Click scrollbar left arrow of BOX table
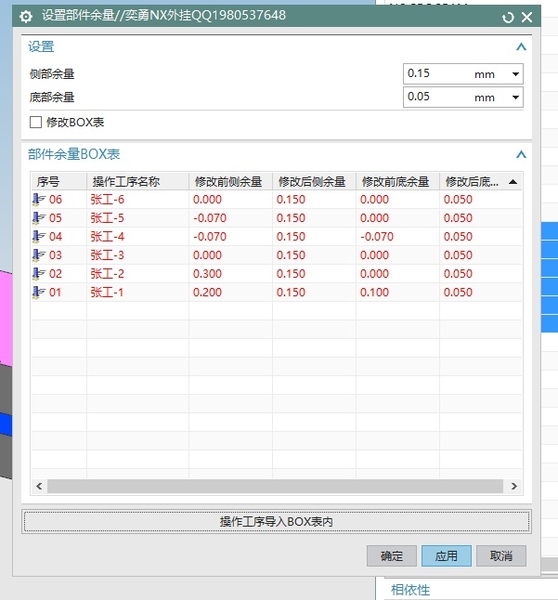This screenshot has width=558, height=600. coord(39,486)
